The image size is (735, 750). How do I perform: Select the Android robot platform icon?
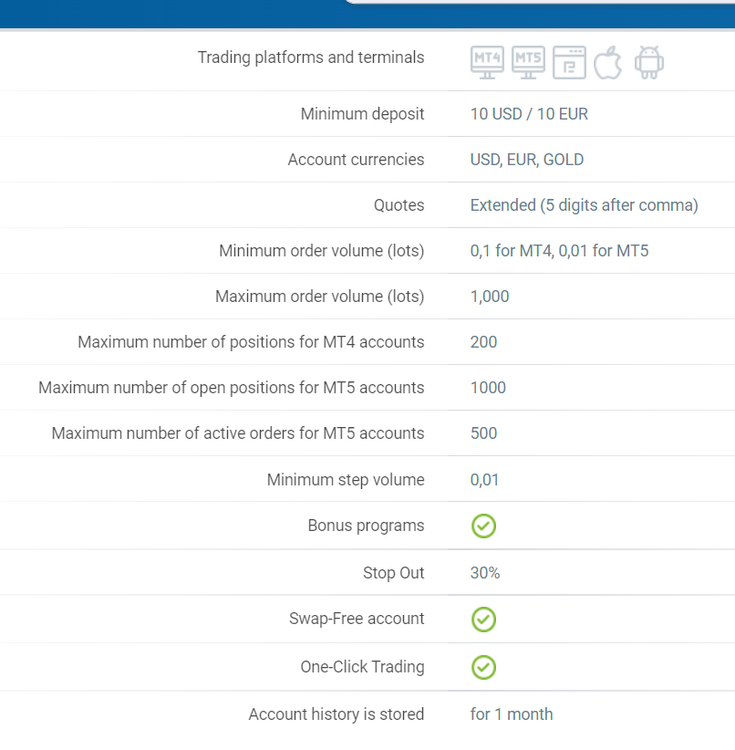pyautogui.click(x=649, y=63)
